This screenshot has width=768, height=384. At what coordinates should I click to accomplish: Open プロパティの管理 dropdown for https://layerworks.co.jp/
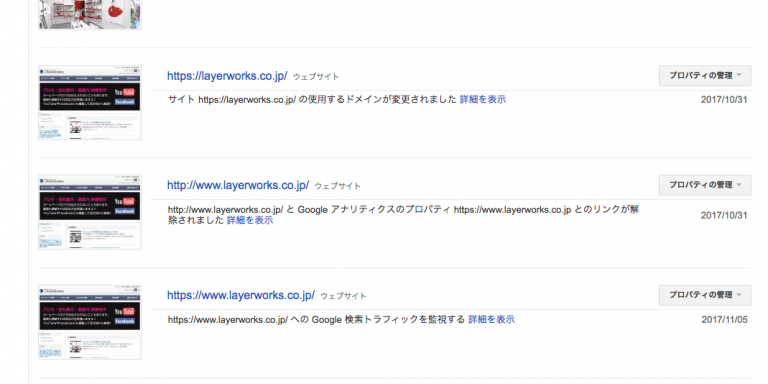coord(705,75)
